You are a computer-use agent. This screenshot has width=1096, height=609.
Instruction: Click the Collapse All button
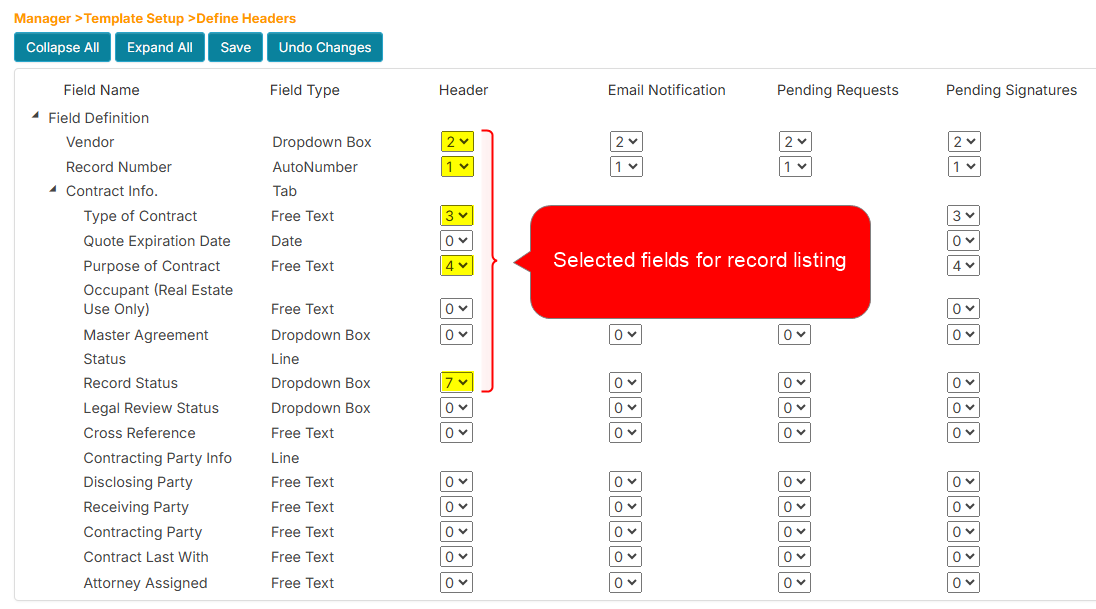point(61,46)
